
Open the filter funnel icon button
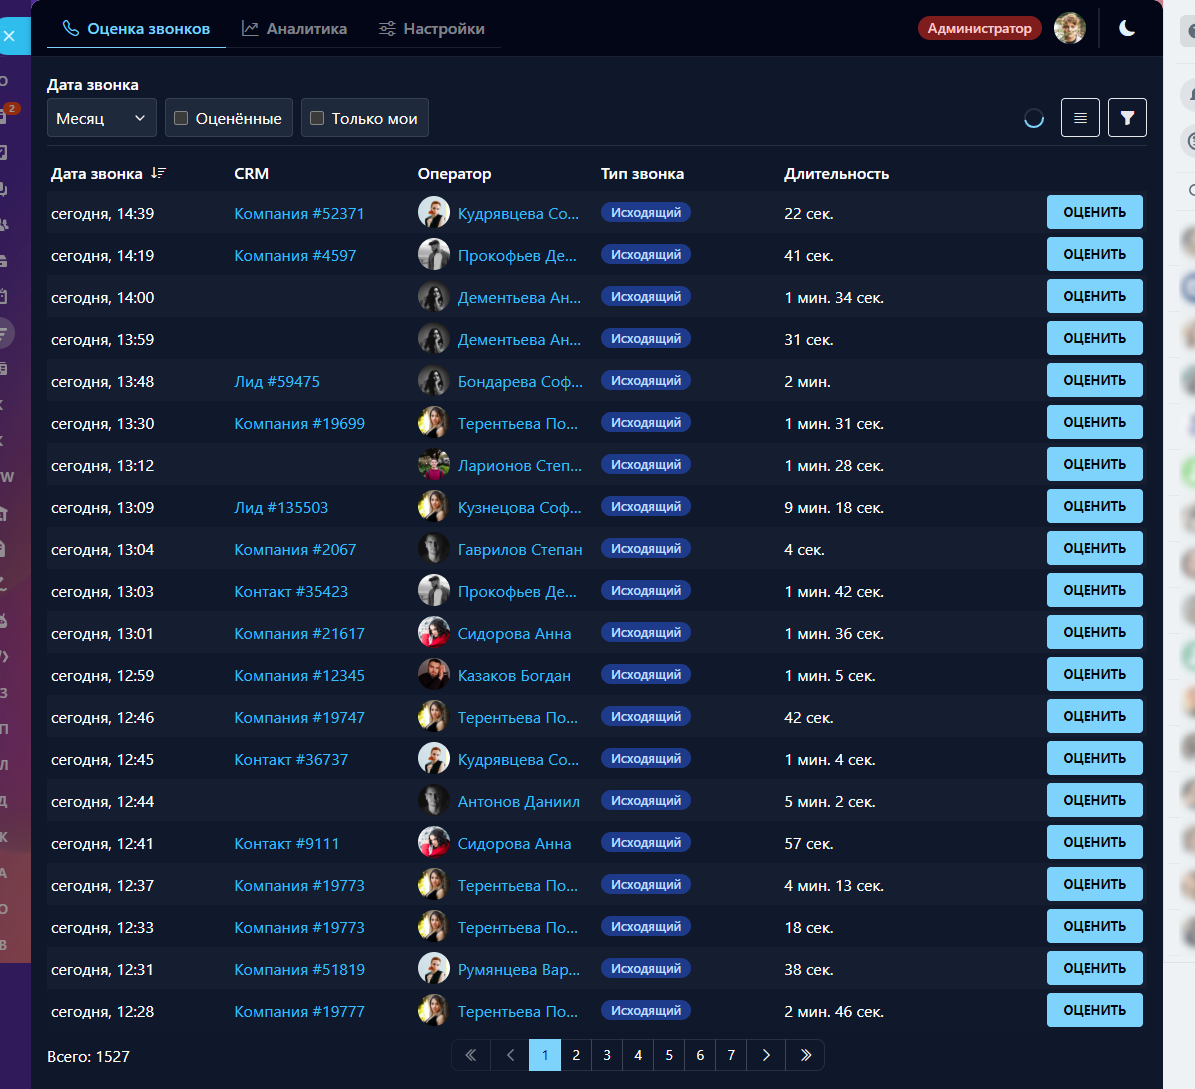click(x=1127, y=118)
